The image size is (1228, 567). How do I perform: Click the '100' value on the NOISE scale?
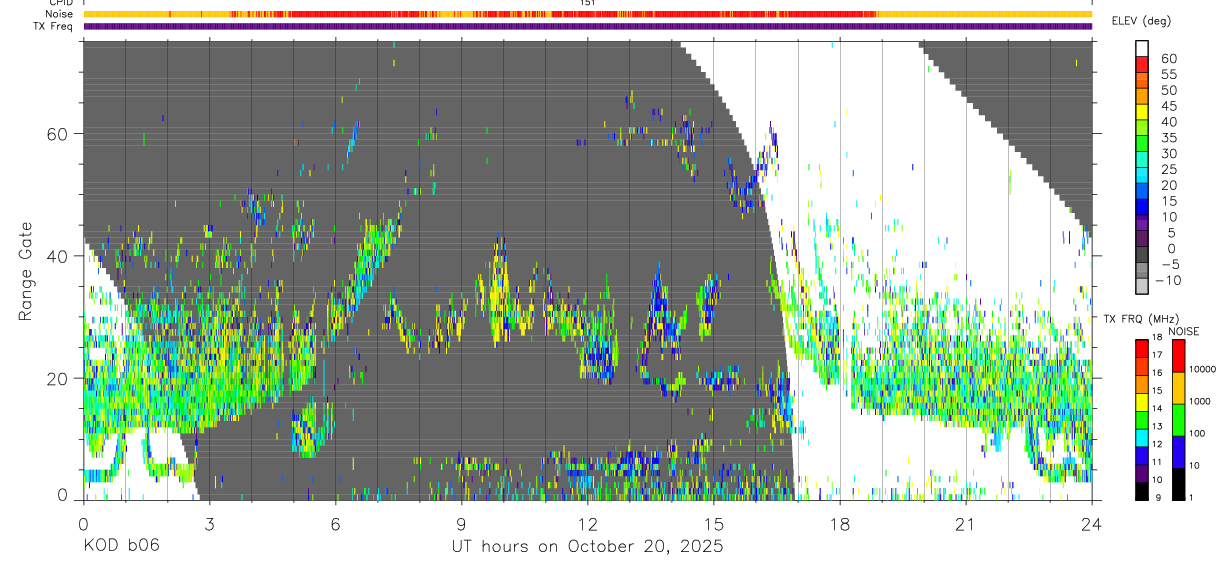click(1197, 433)
